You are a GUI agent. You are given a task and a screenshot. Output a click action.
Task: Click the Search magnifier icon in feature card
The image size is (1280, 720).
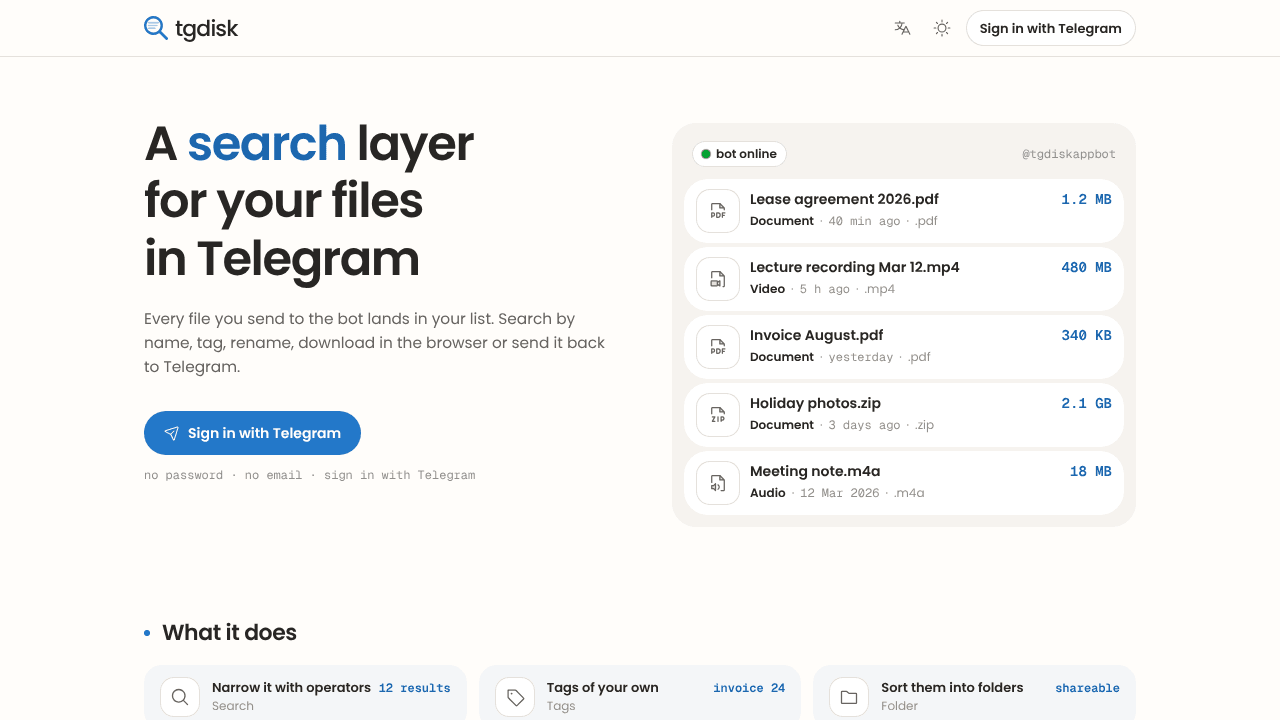click(180, 697)
